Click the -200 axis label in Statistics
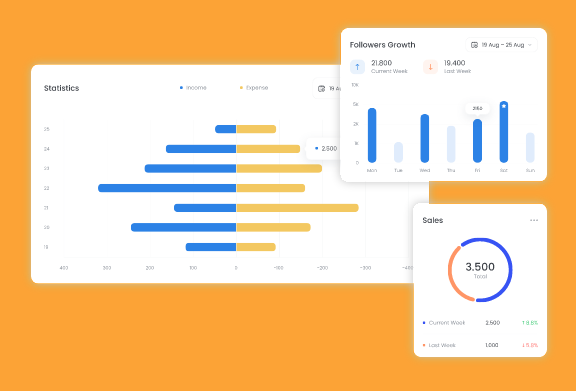 point(322,268)
